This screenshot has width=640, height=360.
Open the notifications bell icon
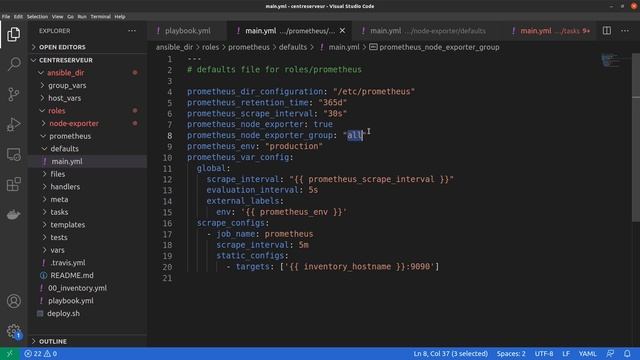click(x=627, y=354)
